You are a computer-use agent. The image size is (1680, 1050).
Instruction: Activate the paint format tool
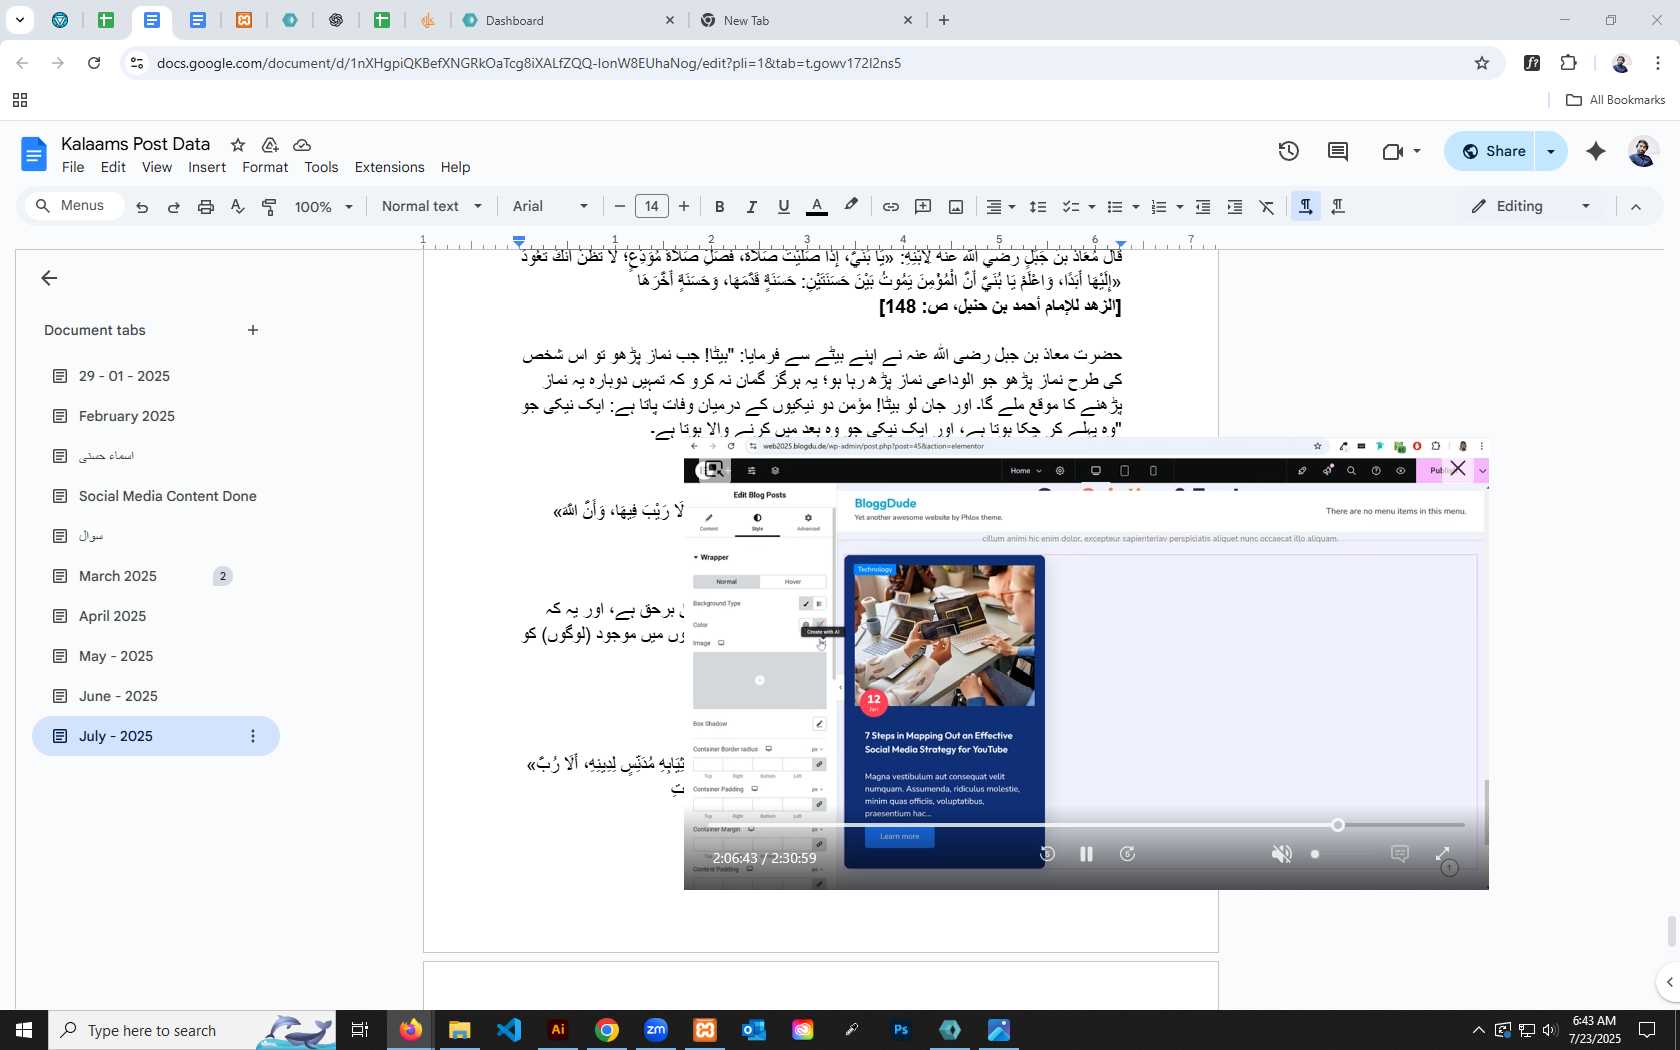(269, 207)
